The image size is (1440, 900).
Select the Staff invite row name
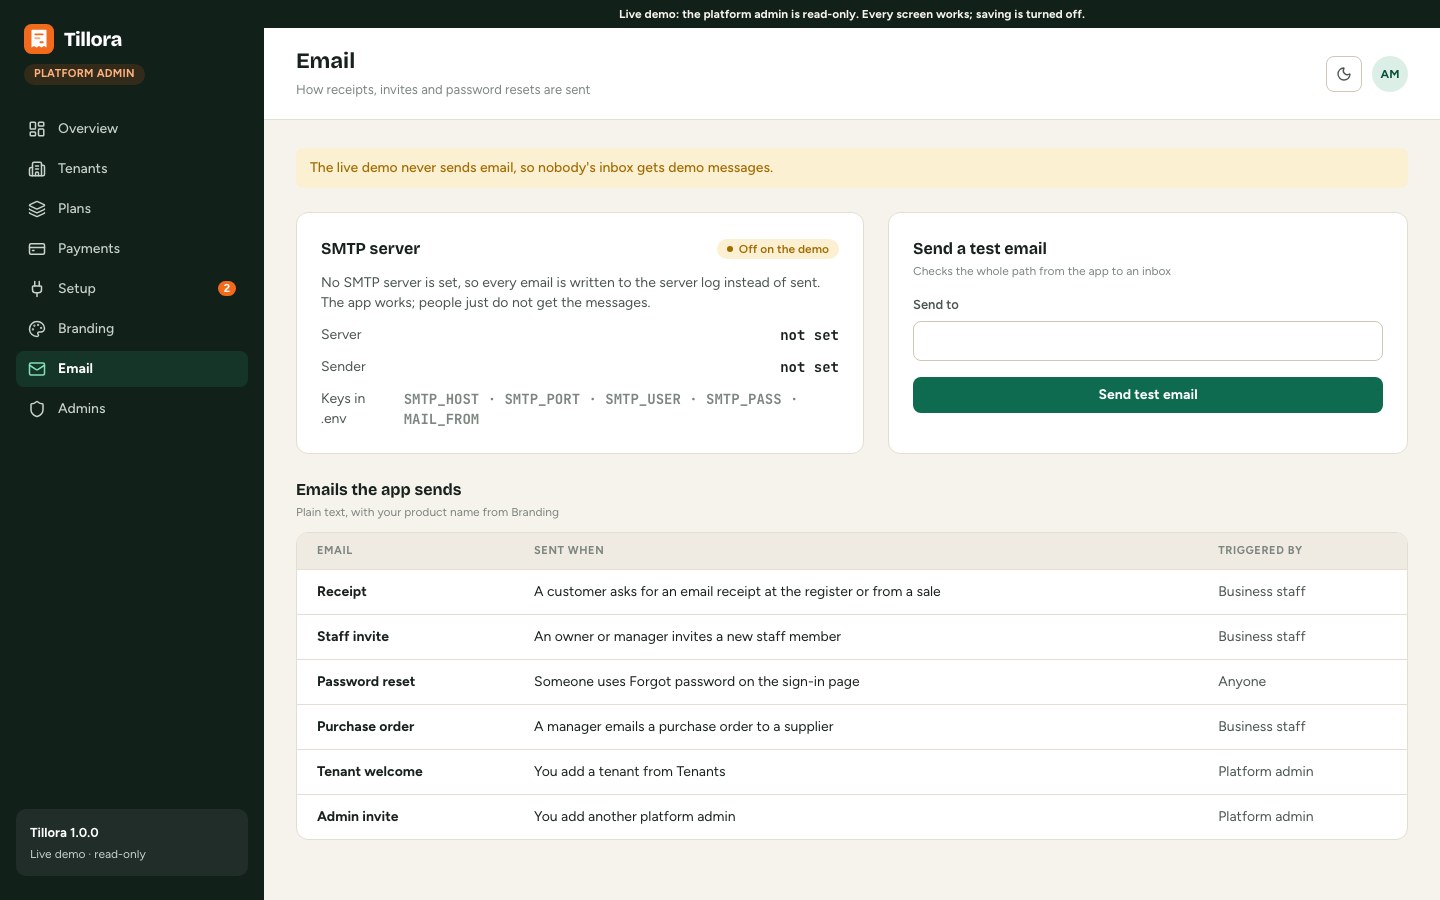[353, 637]
